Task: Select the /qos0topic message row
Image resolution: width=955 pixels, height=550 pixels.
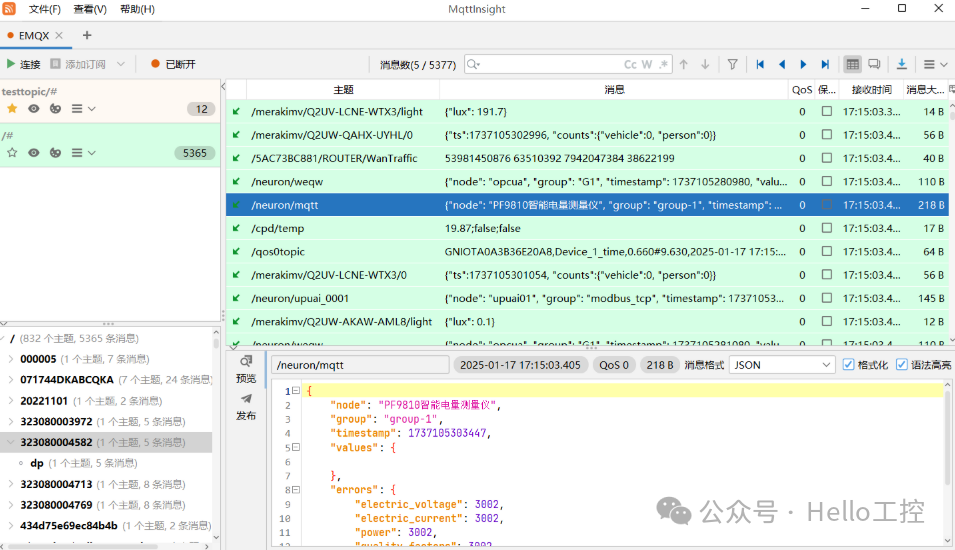Action: click(588, 252)
